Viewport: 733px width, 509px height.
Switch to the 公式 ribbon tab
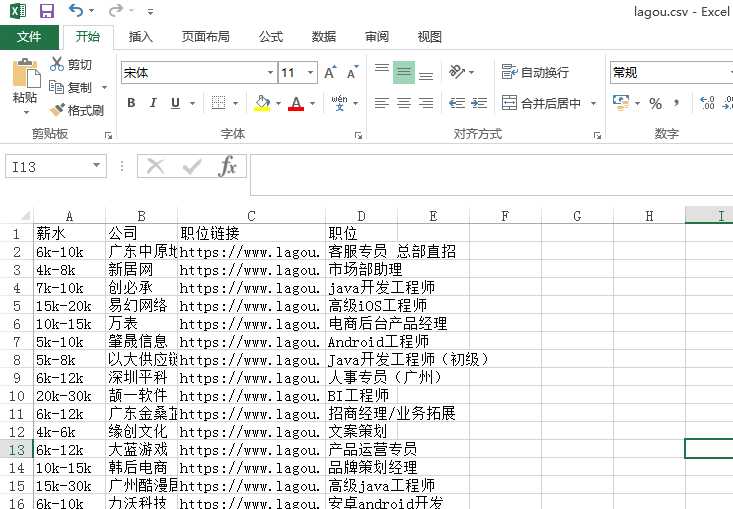[x=271, y=37]
